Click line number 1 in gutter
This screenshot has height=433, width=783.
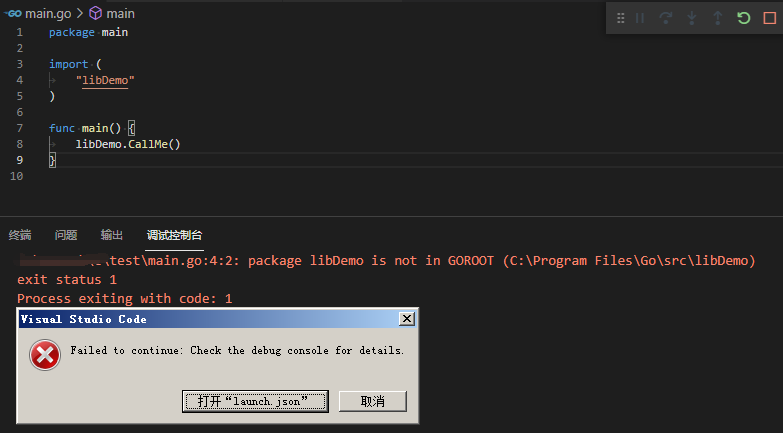tap(19, 32)
